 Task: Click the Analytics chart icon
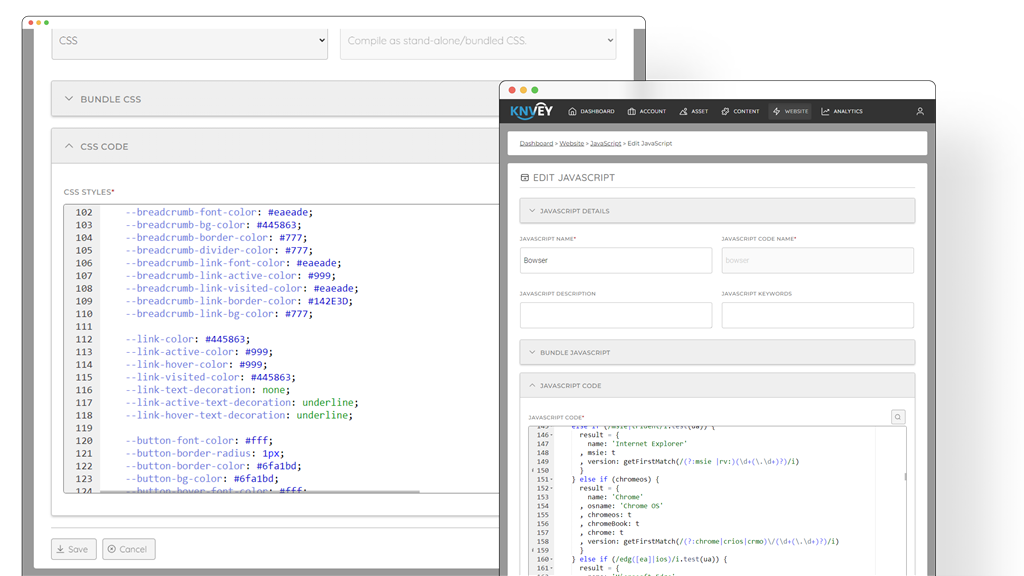coord(826,111)
